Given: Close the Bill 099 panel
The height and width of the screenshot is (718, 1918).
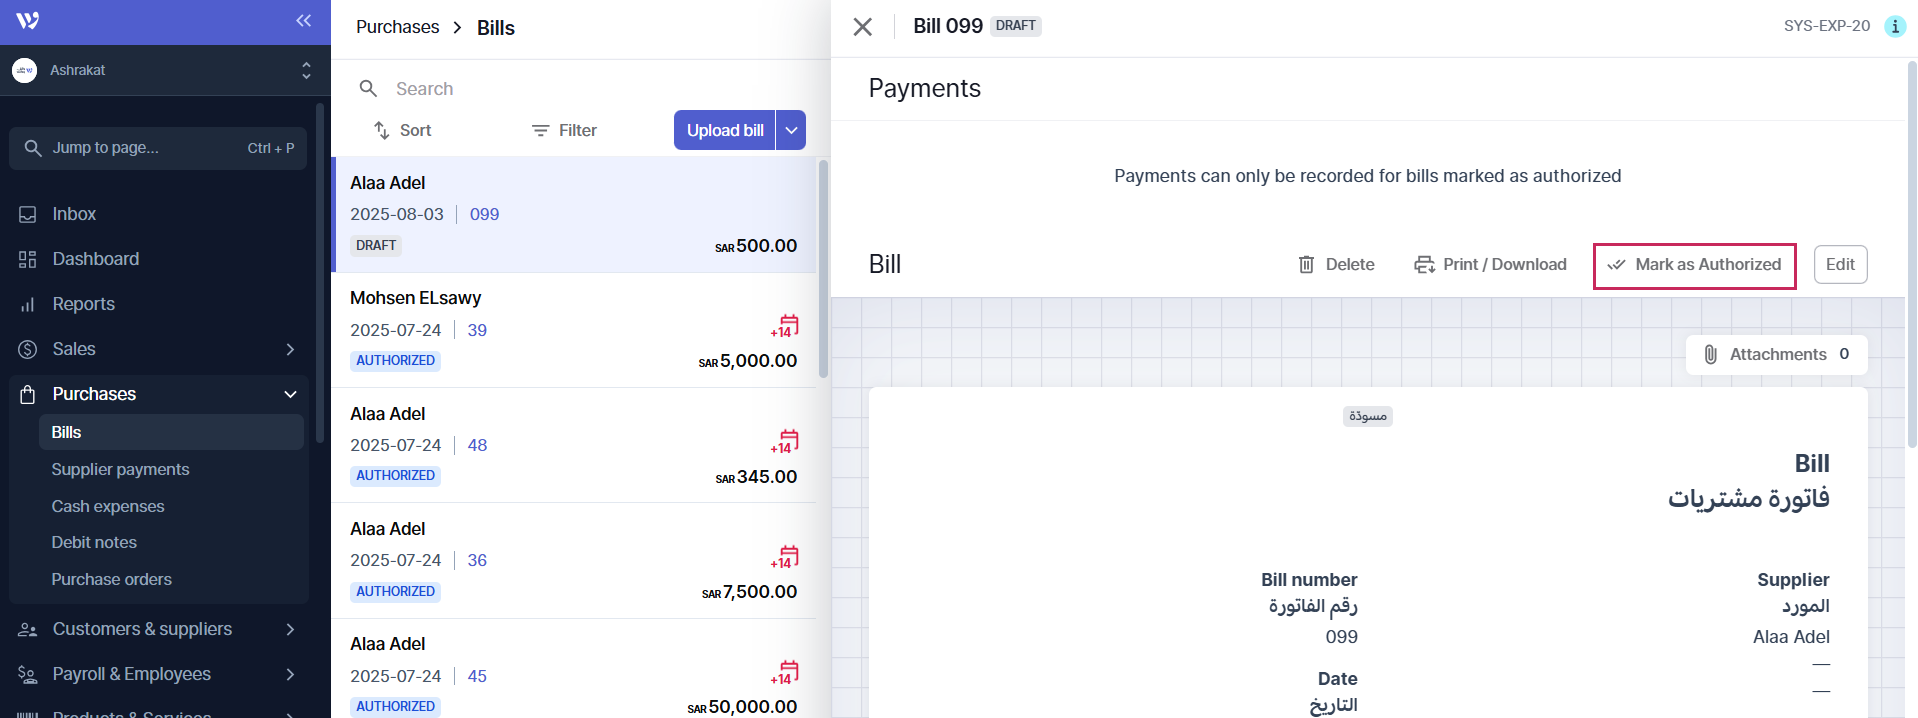Looking at the screenshot, I should [862, 27].
